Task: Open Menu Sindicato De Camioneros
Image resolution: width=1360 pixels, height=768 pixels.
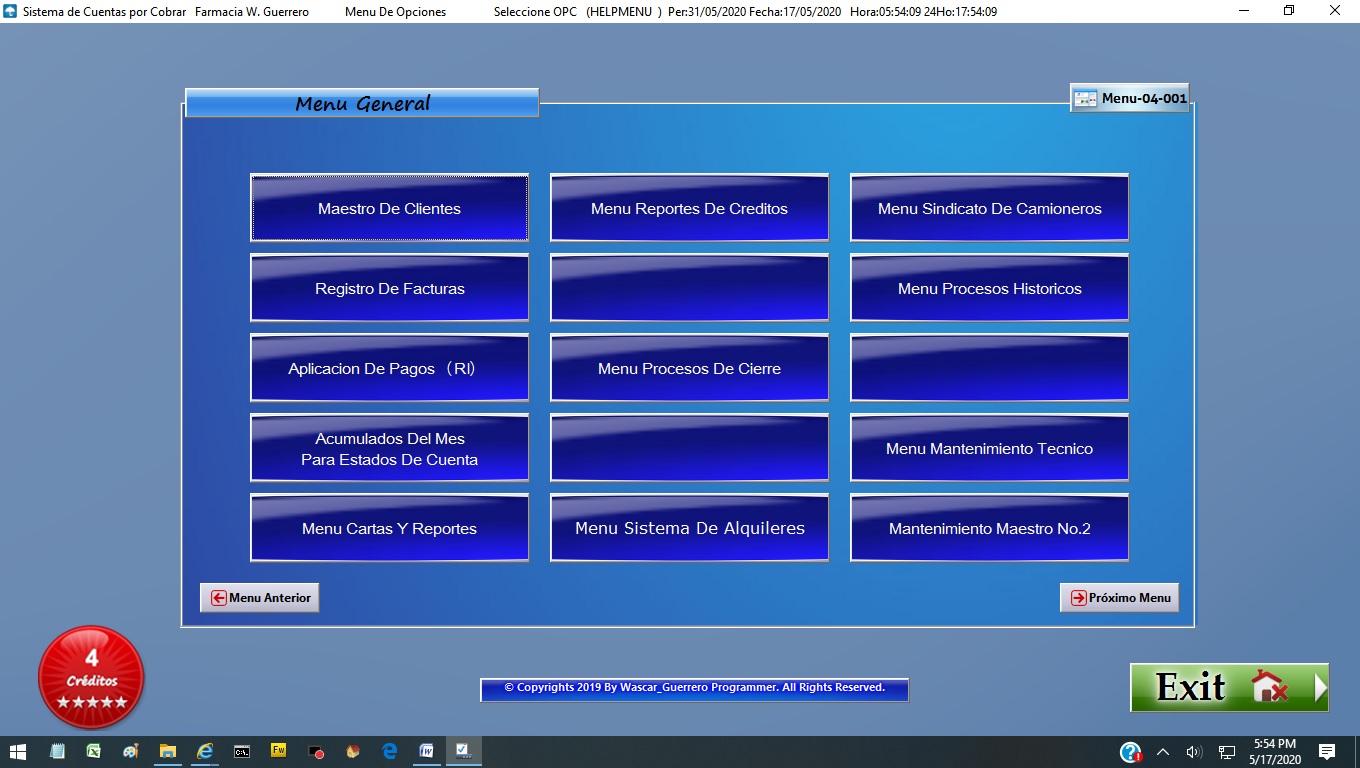Action: (x=989, y=208)
